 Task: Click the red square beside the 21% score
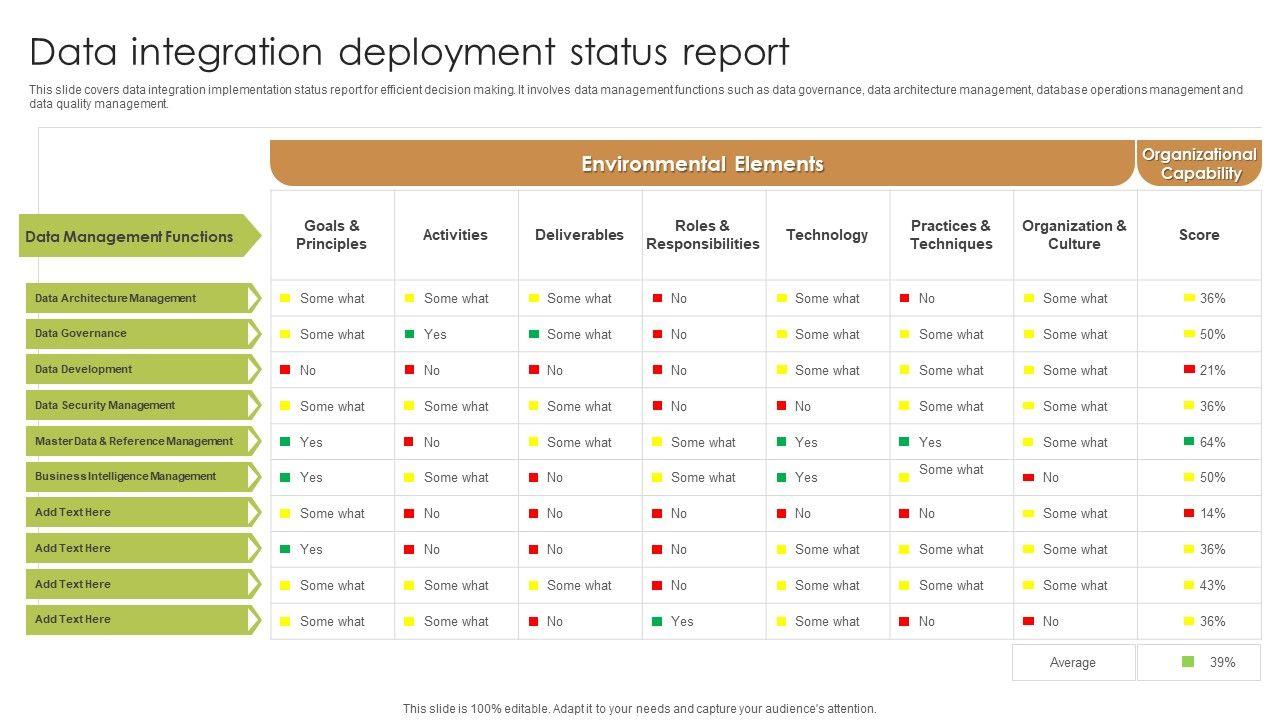tap(1189, 370)
